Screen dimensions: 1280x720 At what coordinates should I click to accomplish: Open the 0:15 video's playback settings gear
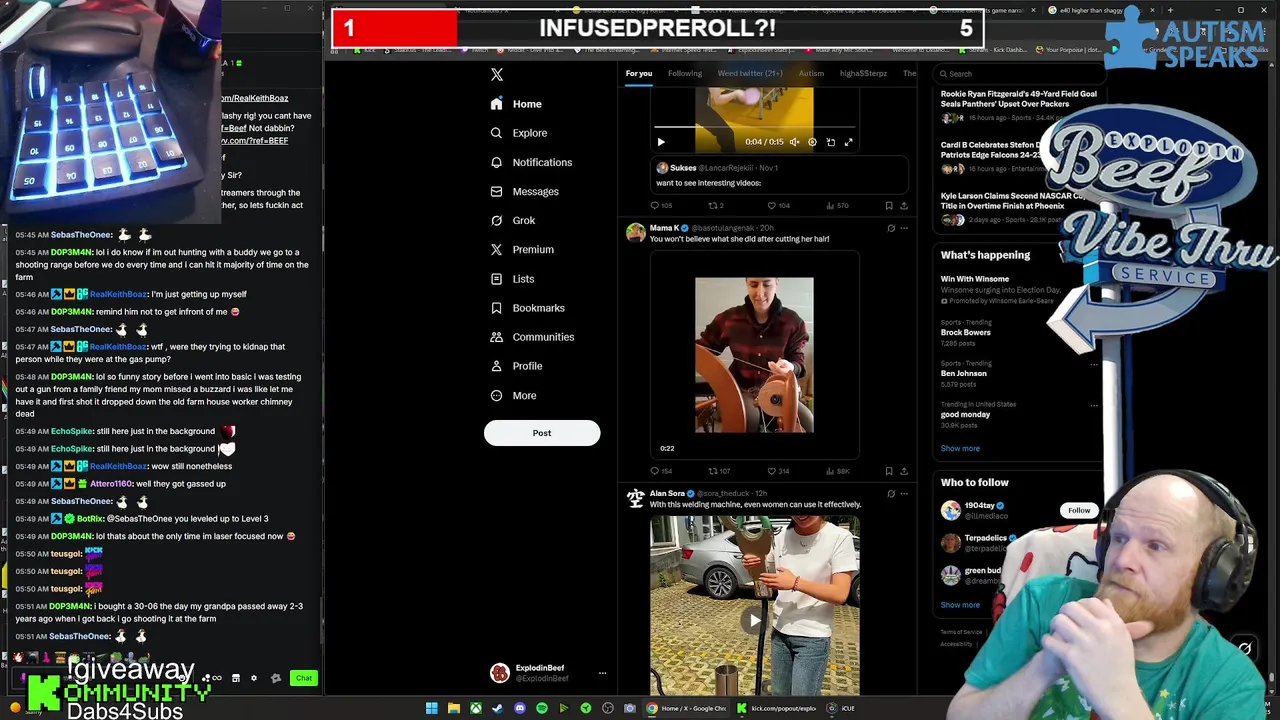[x=812, y=142]
